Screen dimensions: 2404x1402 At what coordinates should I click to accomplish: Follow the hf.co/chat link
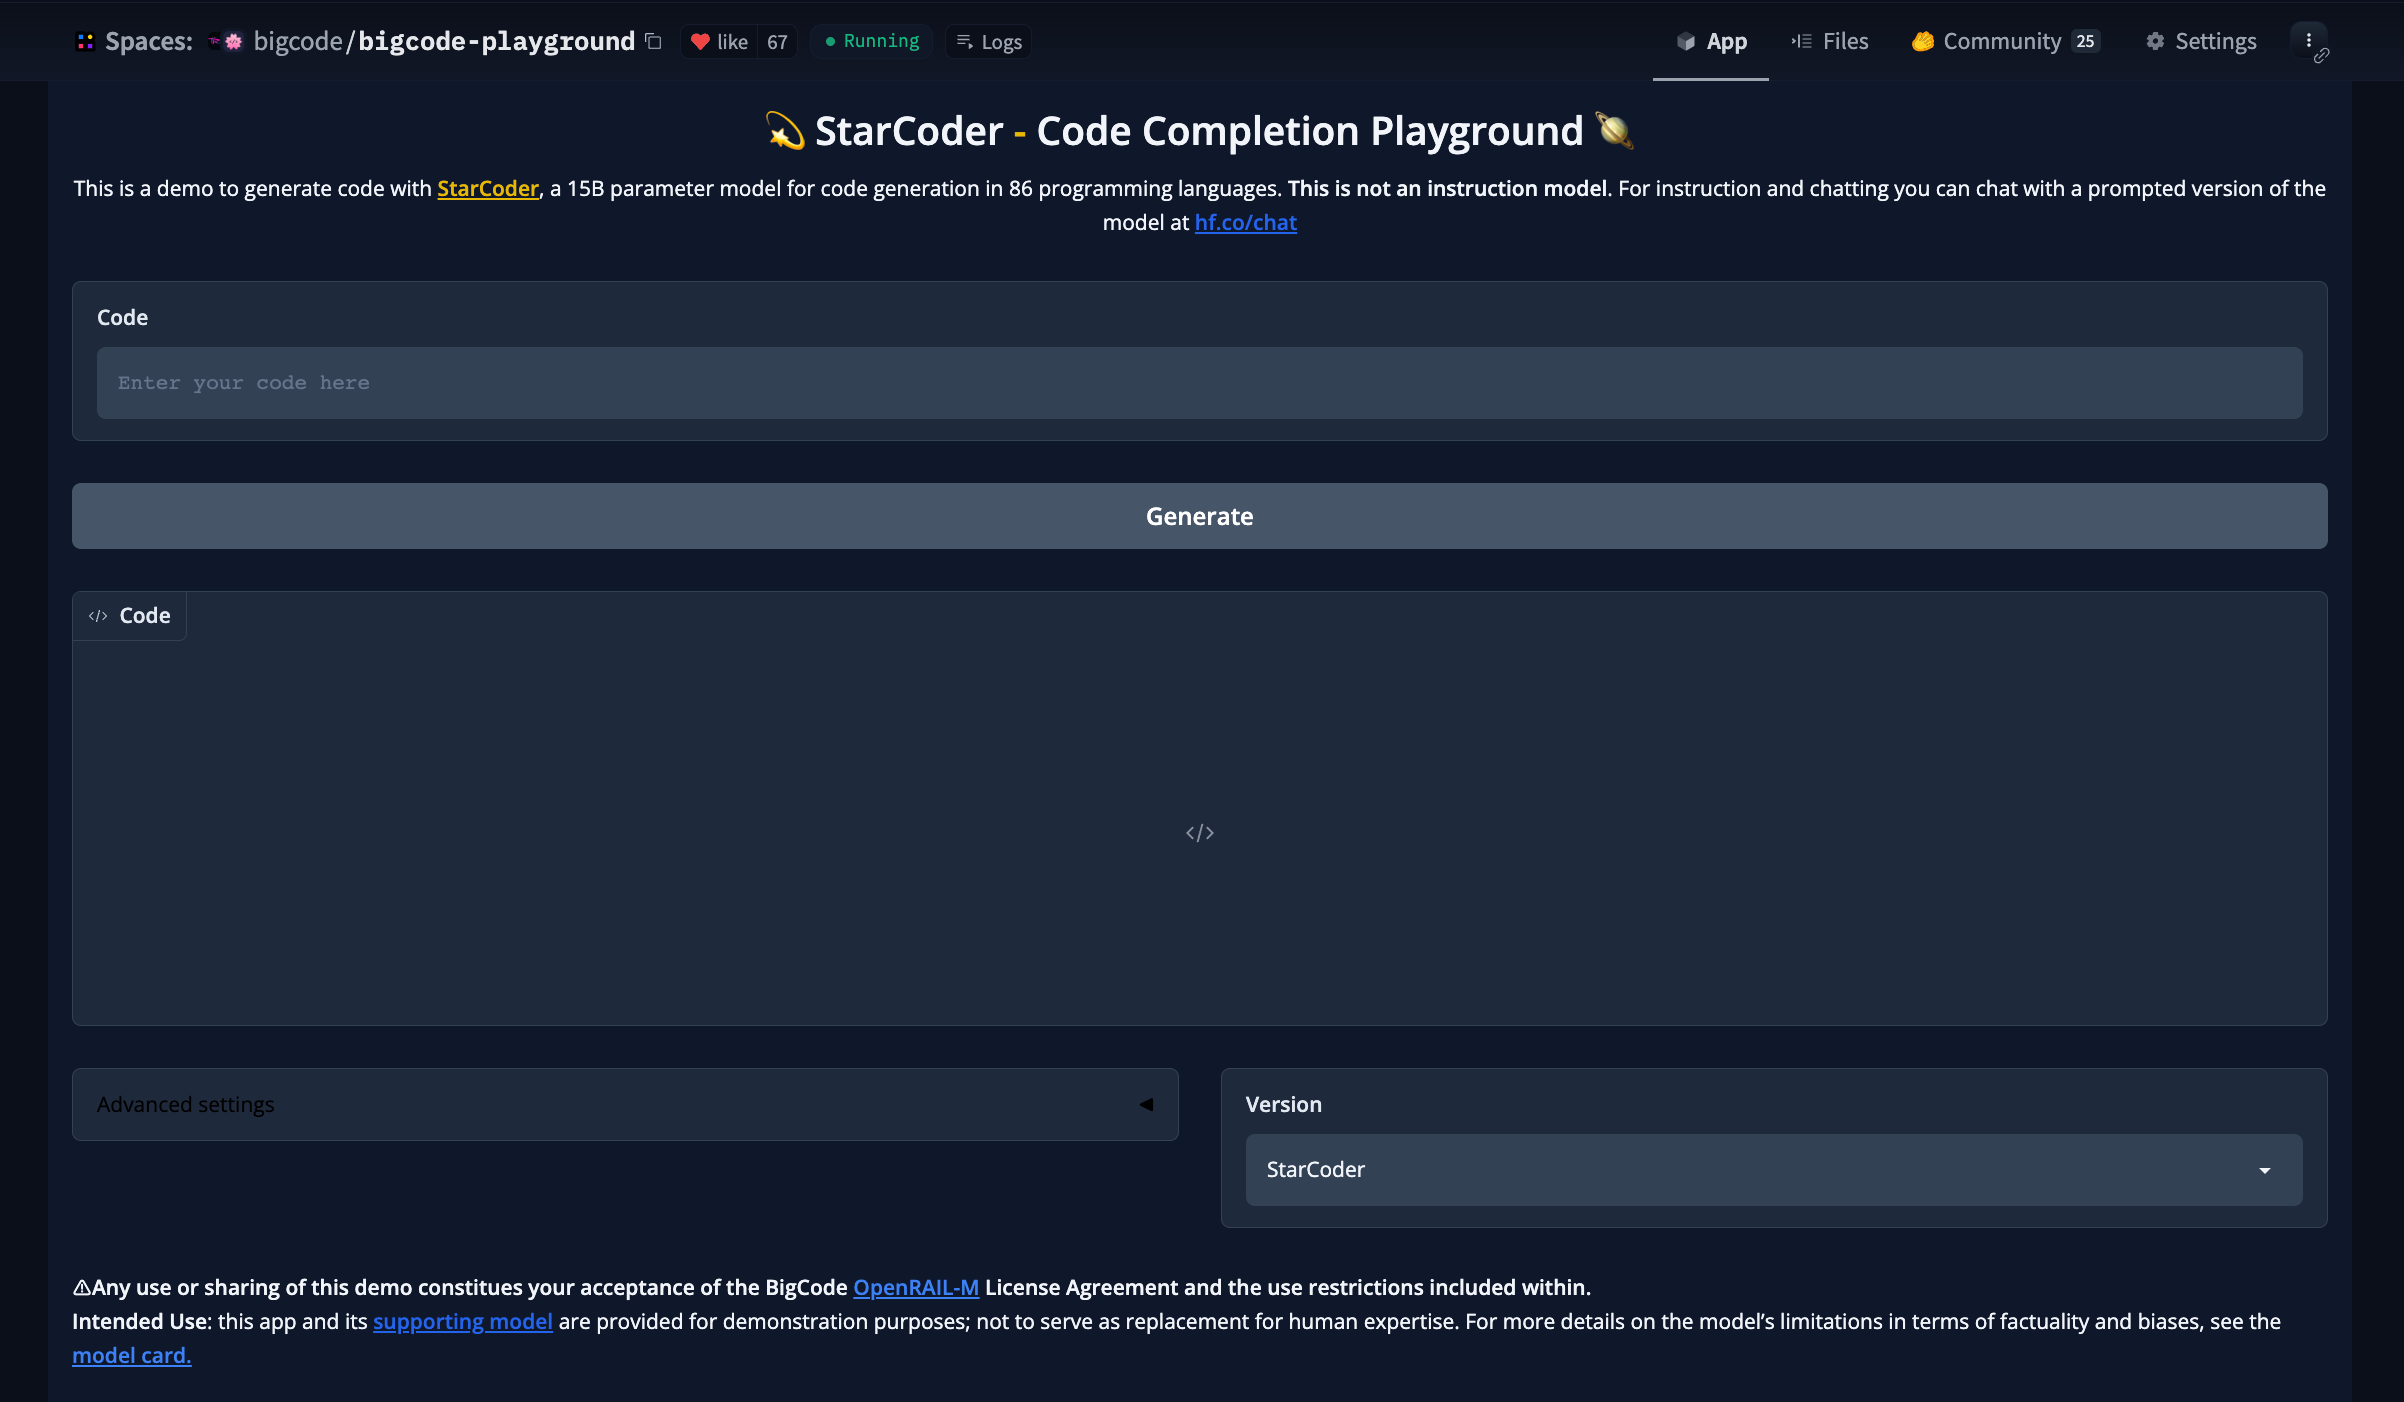pos(1245,223)
